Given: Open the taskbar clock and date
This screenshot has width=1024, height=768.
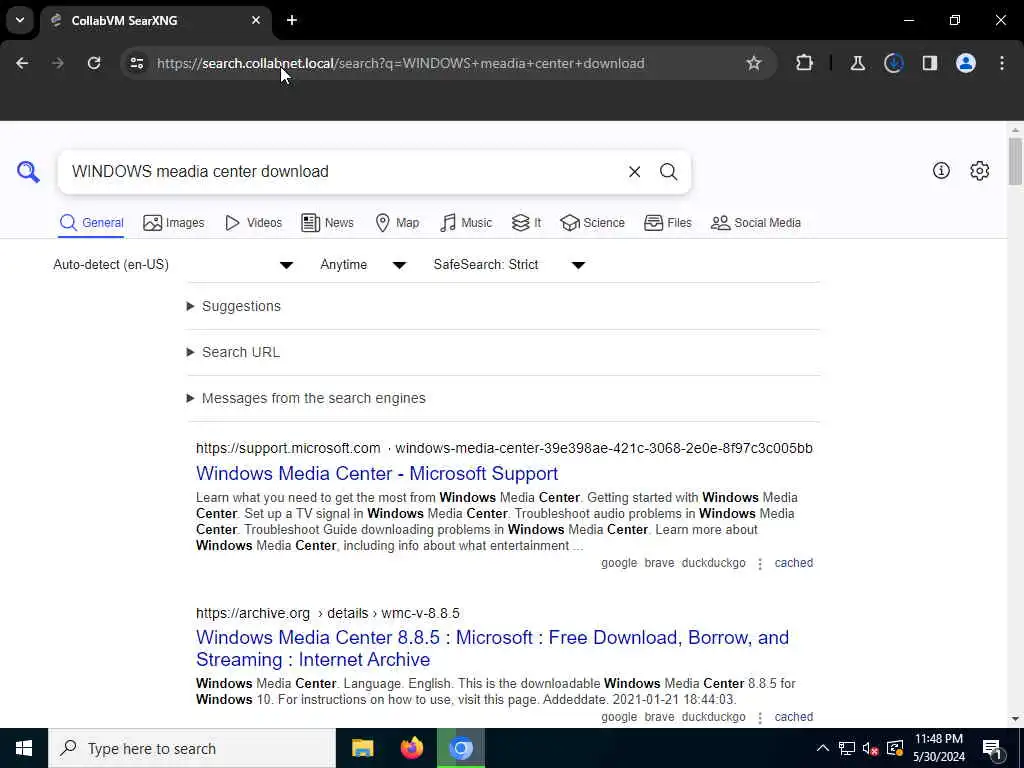Looking at the screenshot, I should click(938, 748).
